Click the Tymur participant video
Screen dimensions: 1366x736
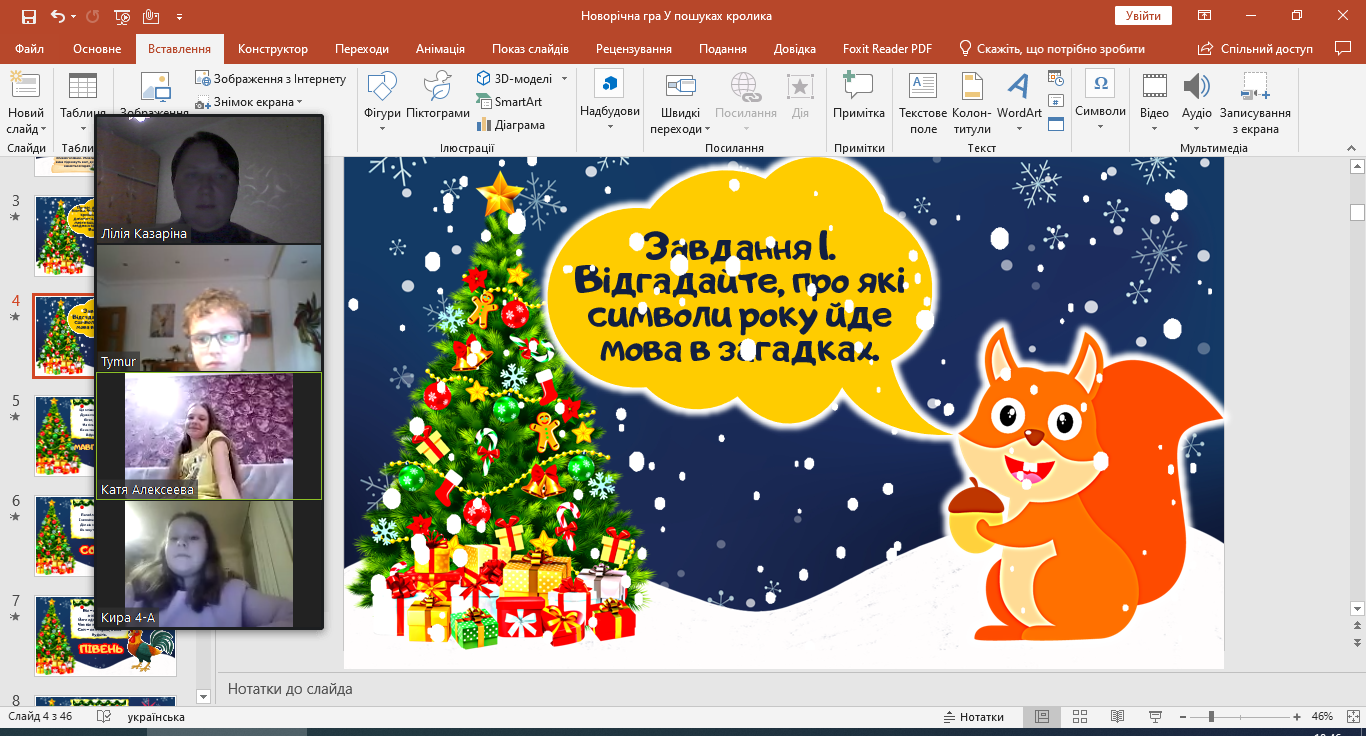pyautogui.click(x=209, y=308)
